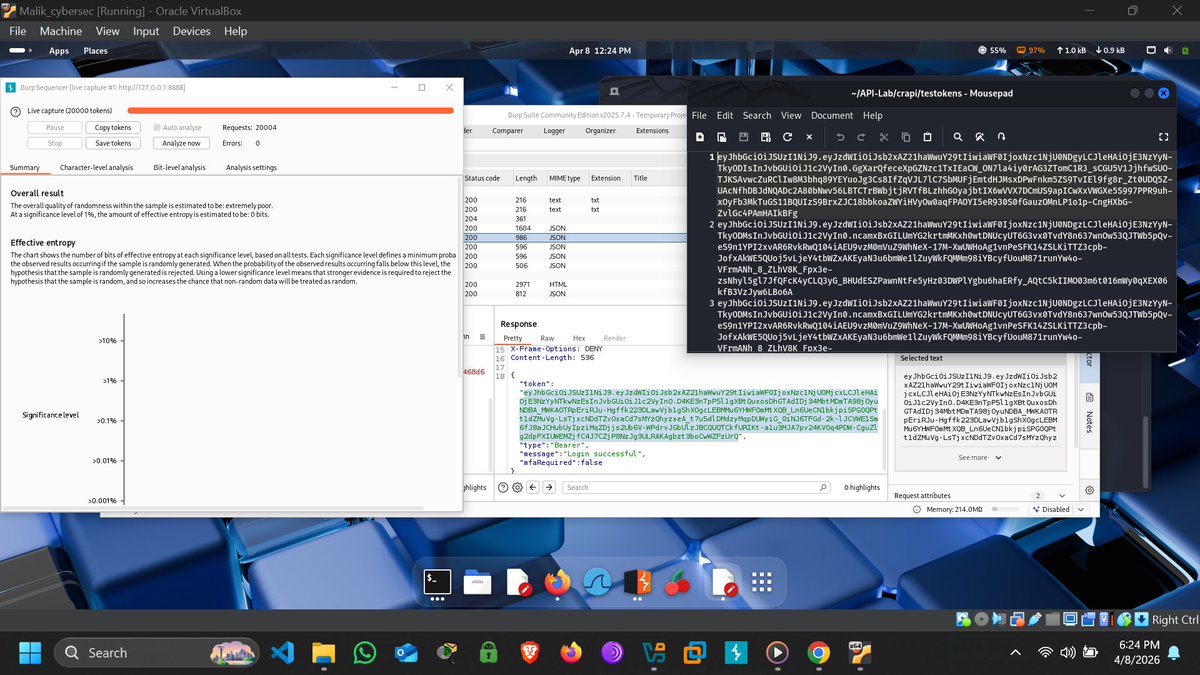Launch Firefox from the Linux dock
Screen dimensions: 1200x675
(557, 582)
